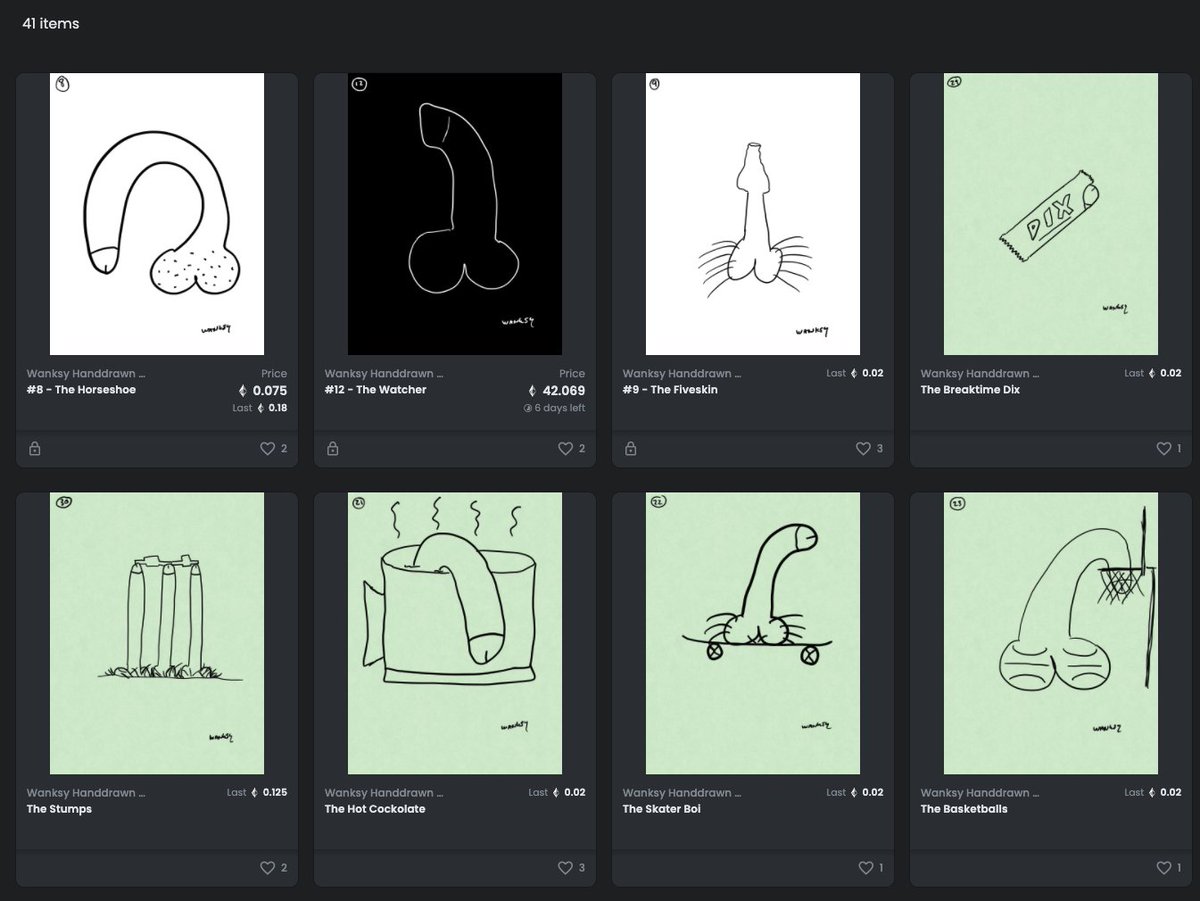Open The Stumps artwork thumbnail
The height and width of the screenshot is (901, 1200).
pos(157,633)
